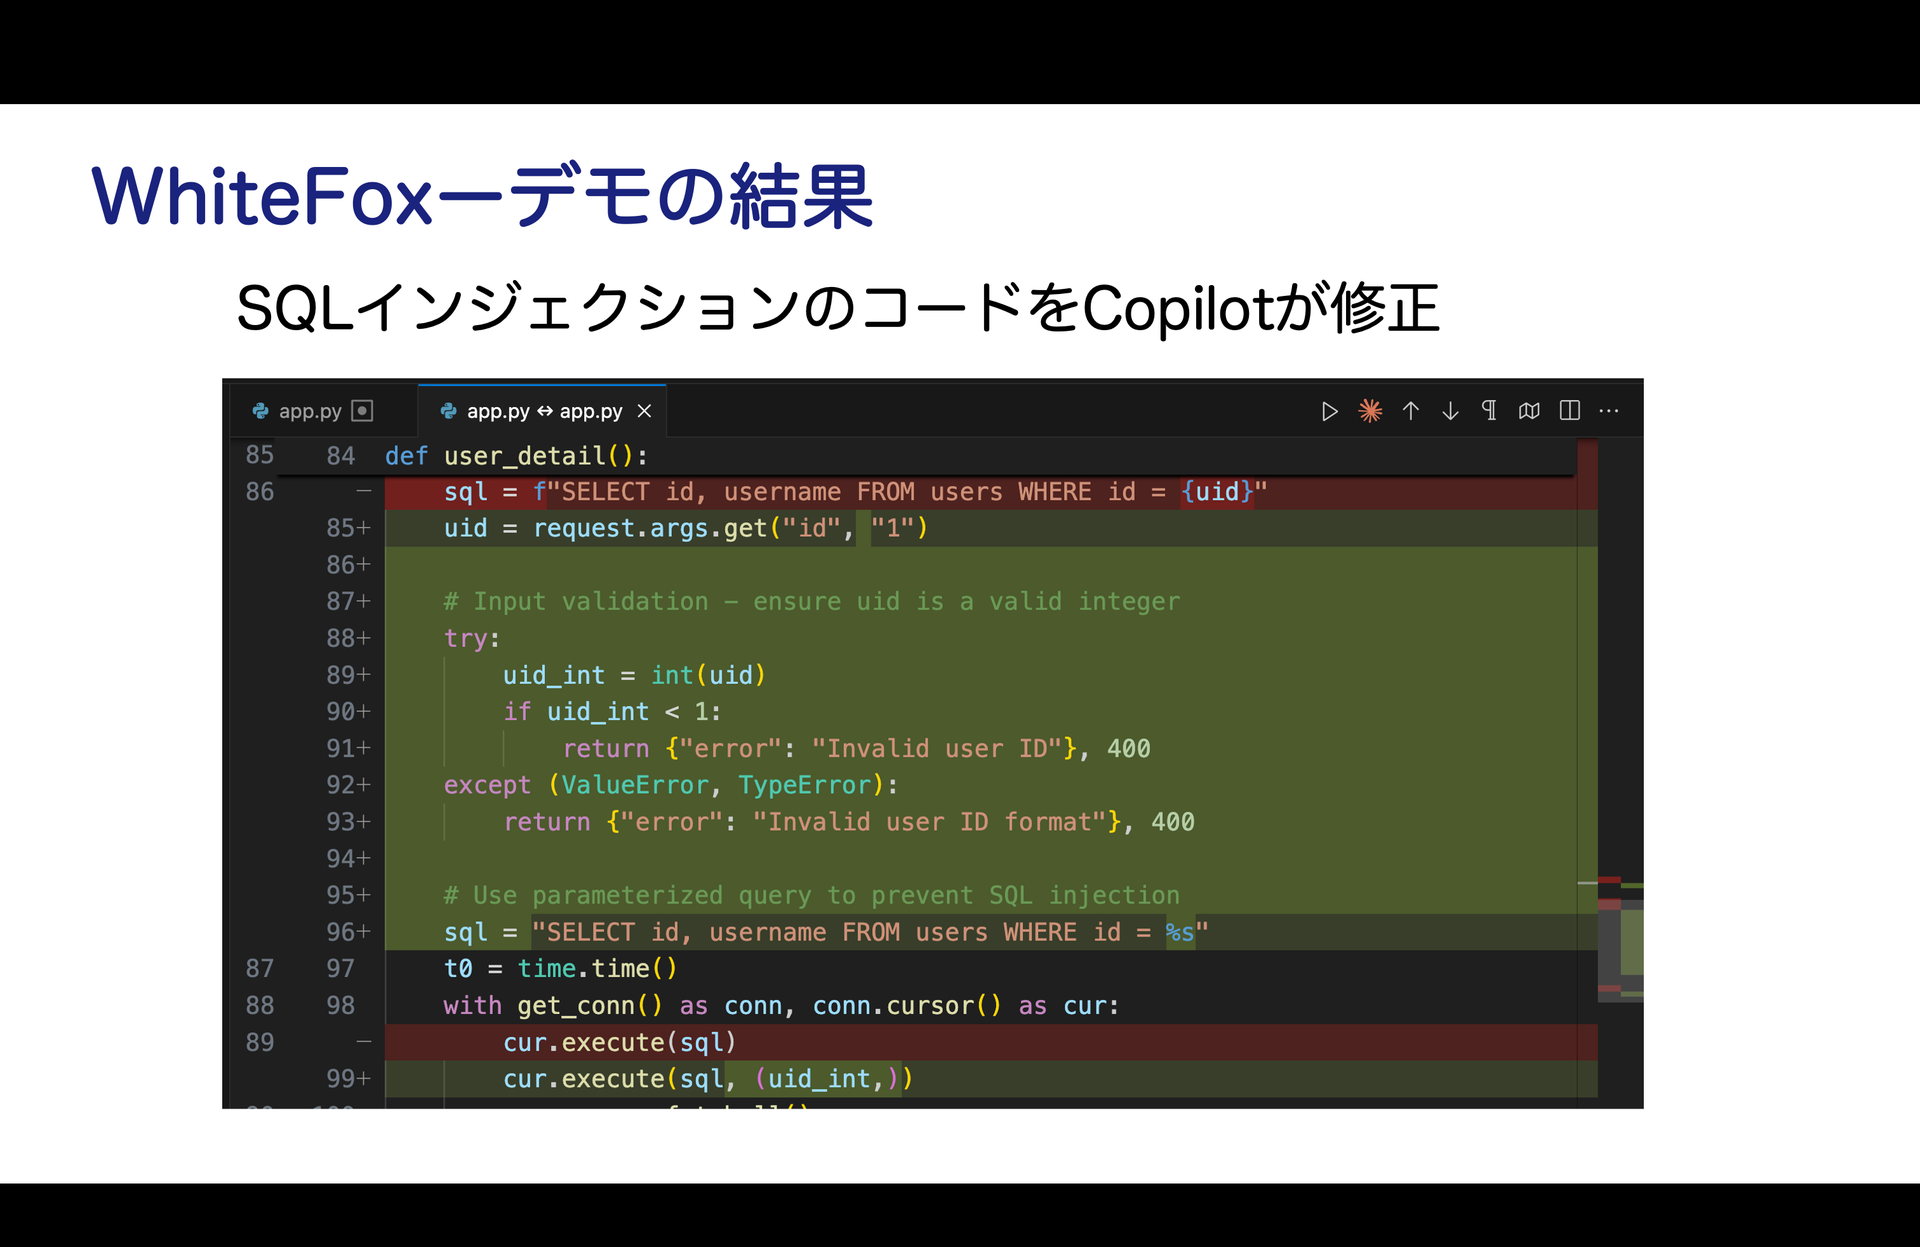
Task: Toggle whitespace pilcrow icon
Action: tap(1489, 411)
